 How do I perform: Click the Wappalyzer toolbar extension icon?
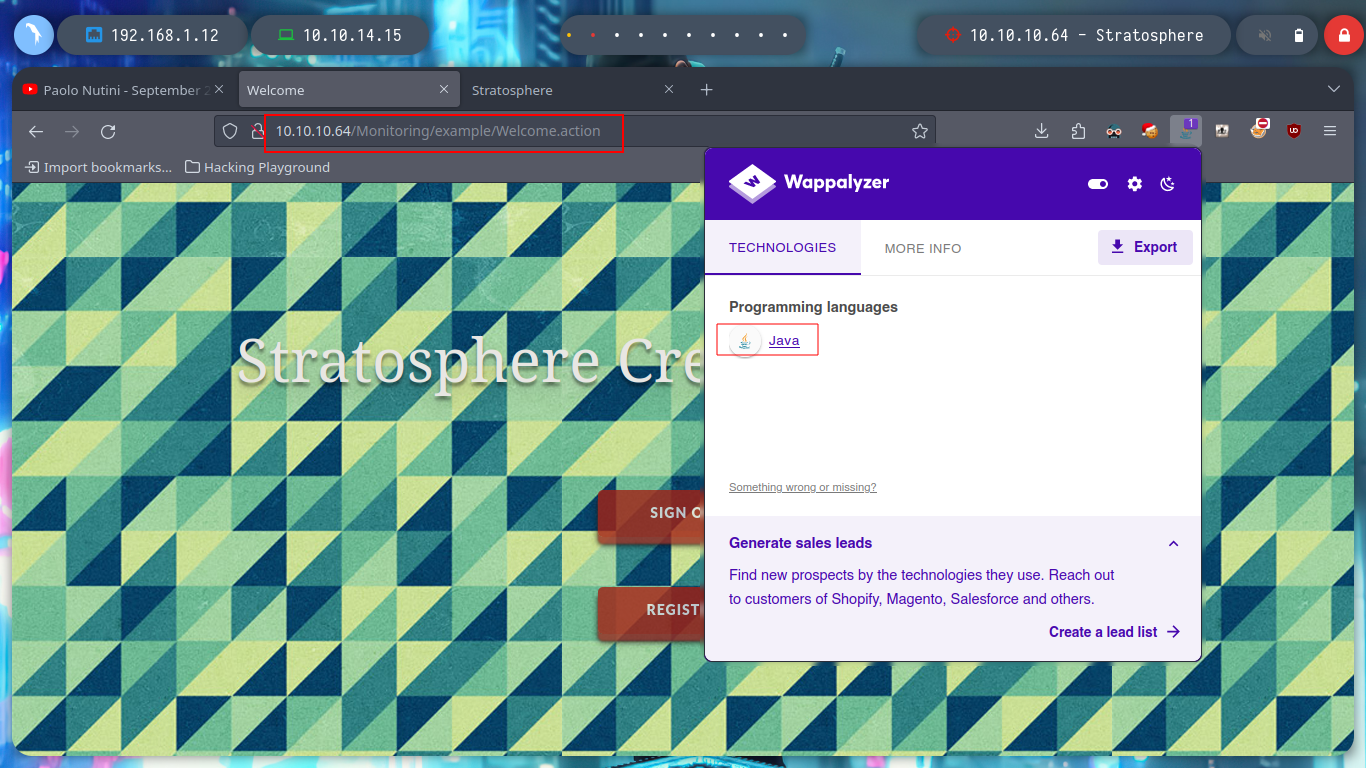pos(1185,131)
